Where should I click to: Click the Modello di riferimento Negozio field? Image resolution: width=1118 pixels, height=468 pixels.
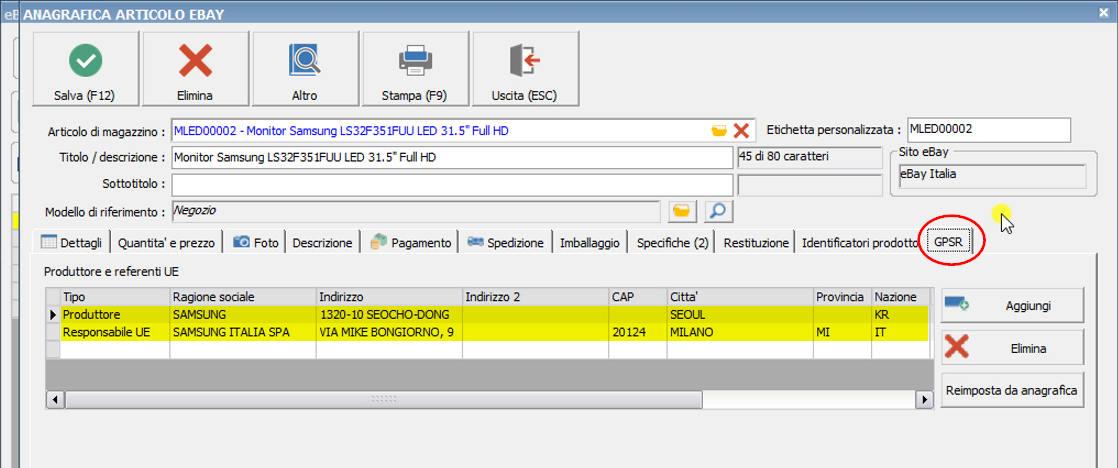[416, 211]
